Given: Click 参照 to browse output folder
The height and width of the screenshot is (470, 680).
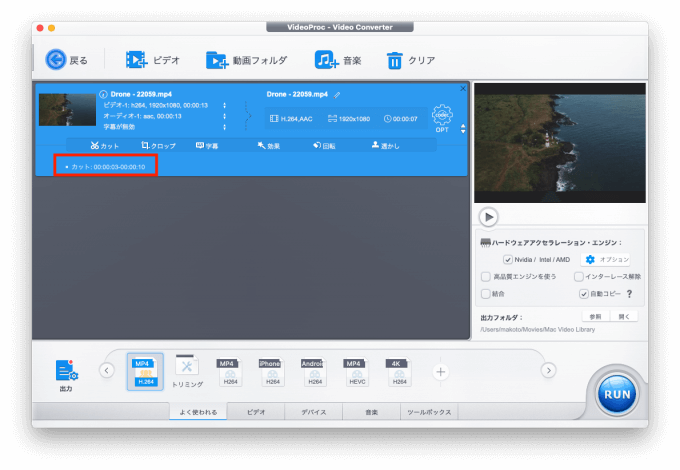Looking at the screenshot, I should 595,317.
